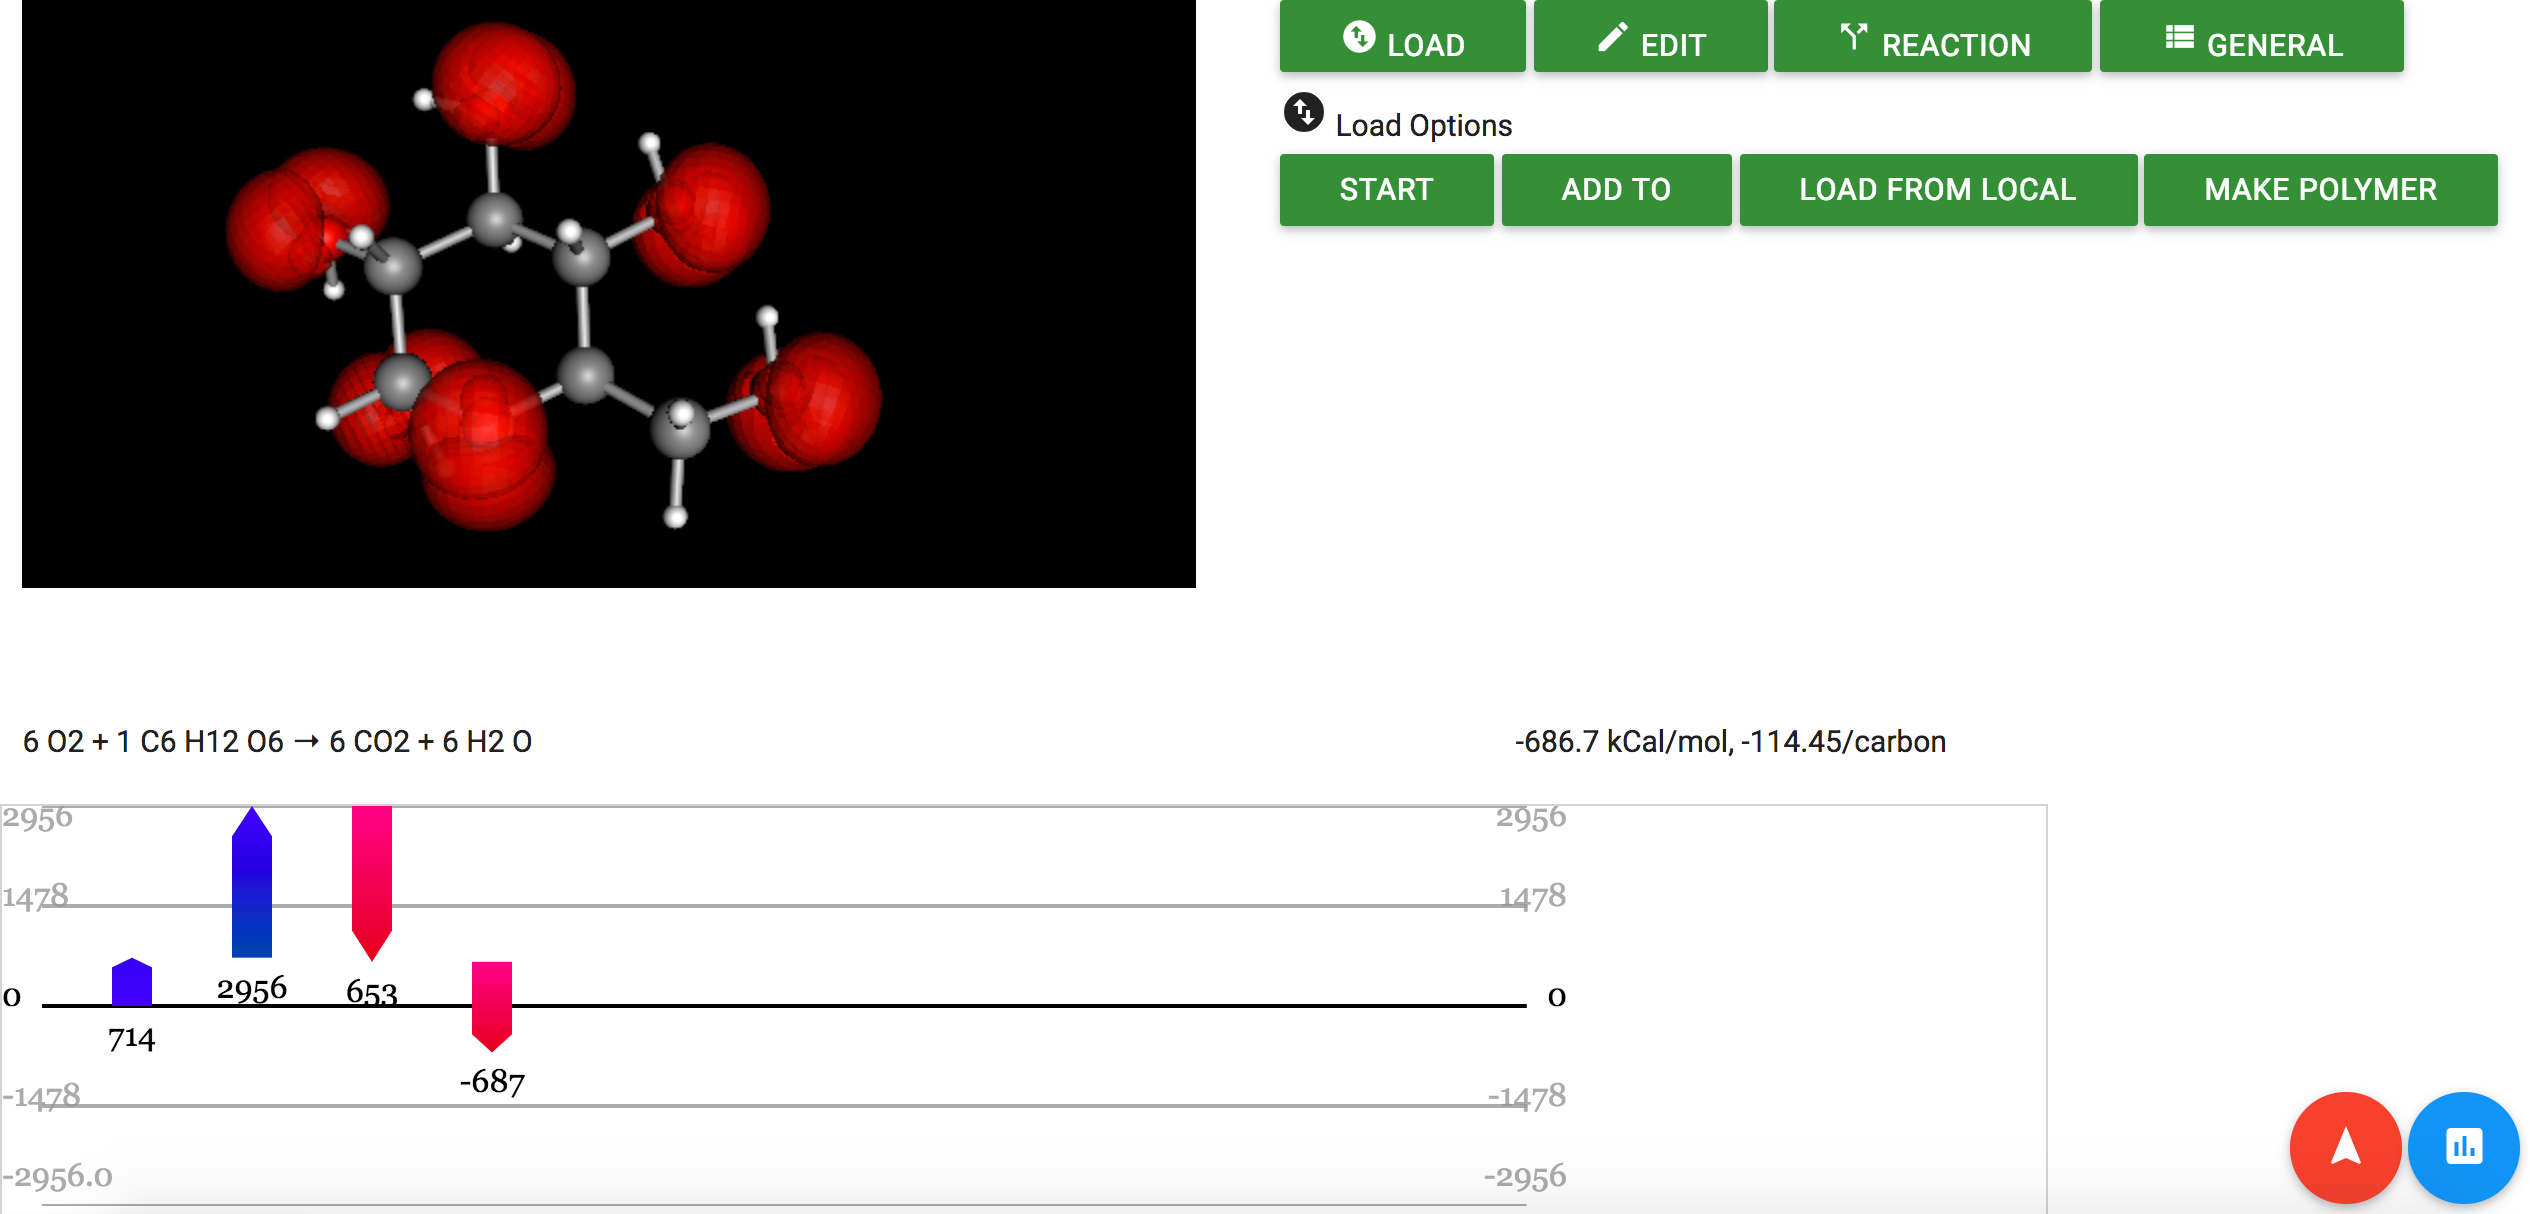The image size is (2530, 1214).
Task: Click the Load Options swap icon
Action: 1303,112
